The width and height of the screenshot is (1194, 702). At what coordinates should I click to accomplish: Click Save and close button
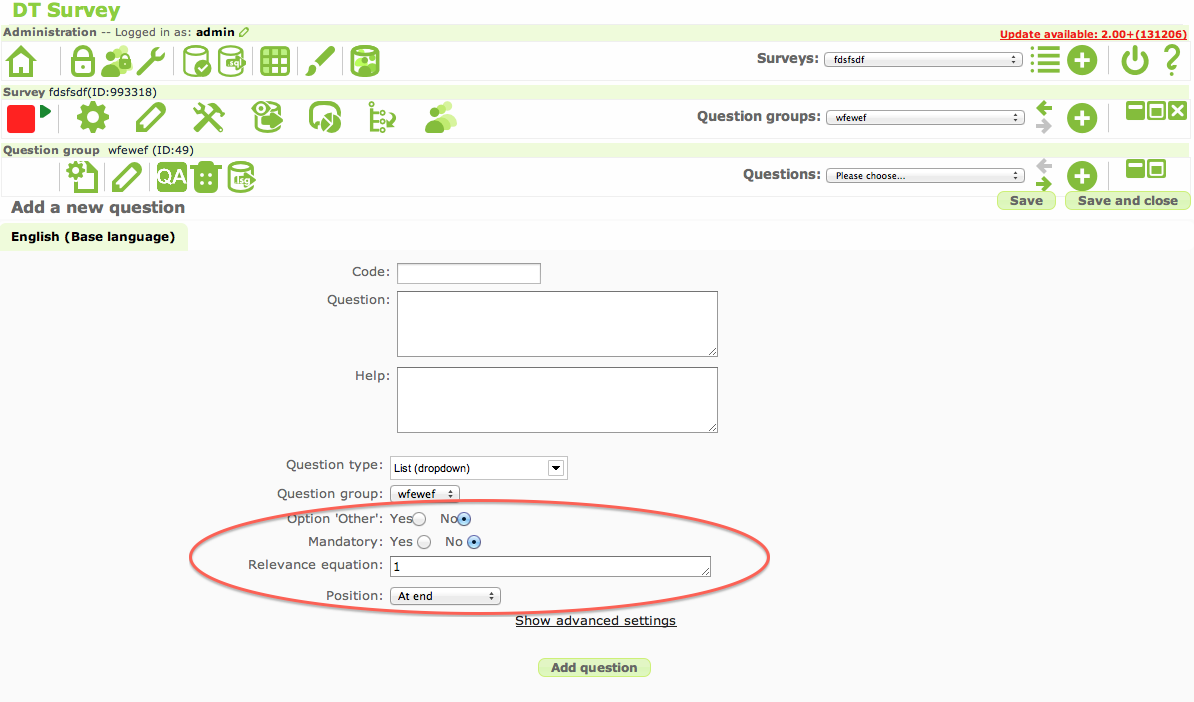(1127, 200)
